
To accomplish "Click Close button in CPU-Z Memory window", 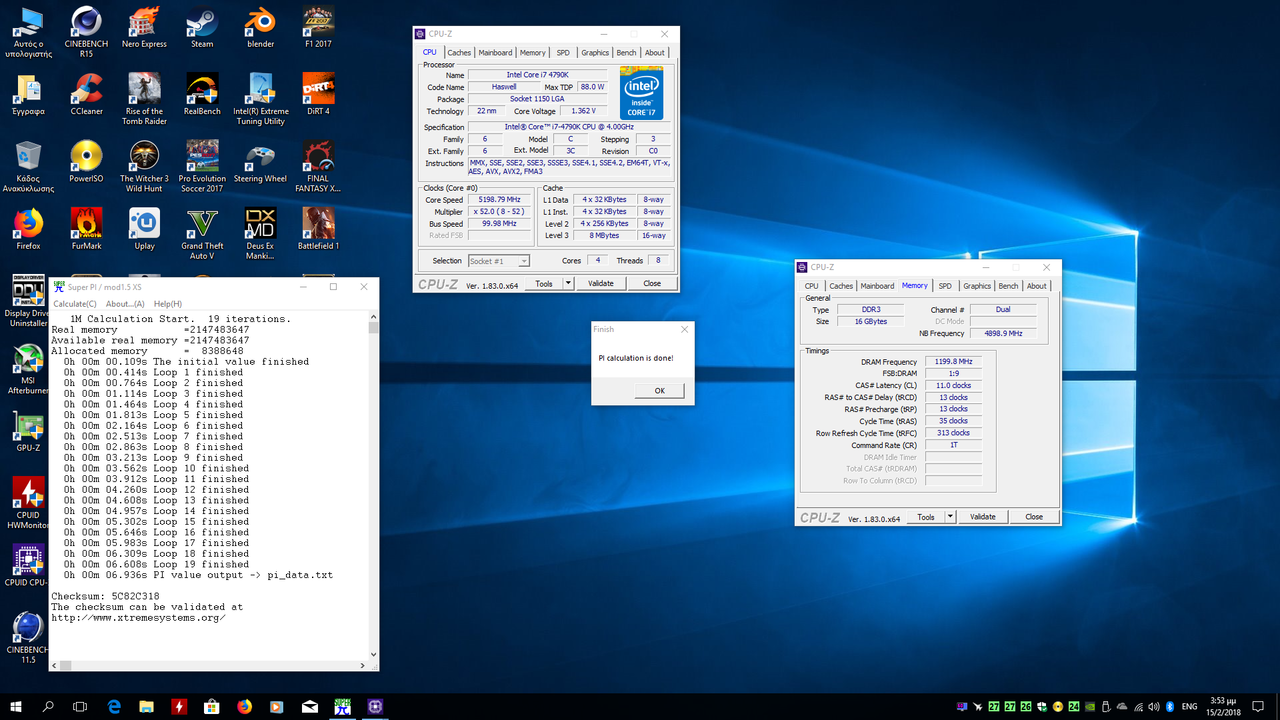I will [1034, 517].
